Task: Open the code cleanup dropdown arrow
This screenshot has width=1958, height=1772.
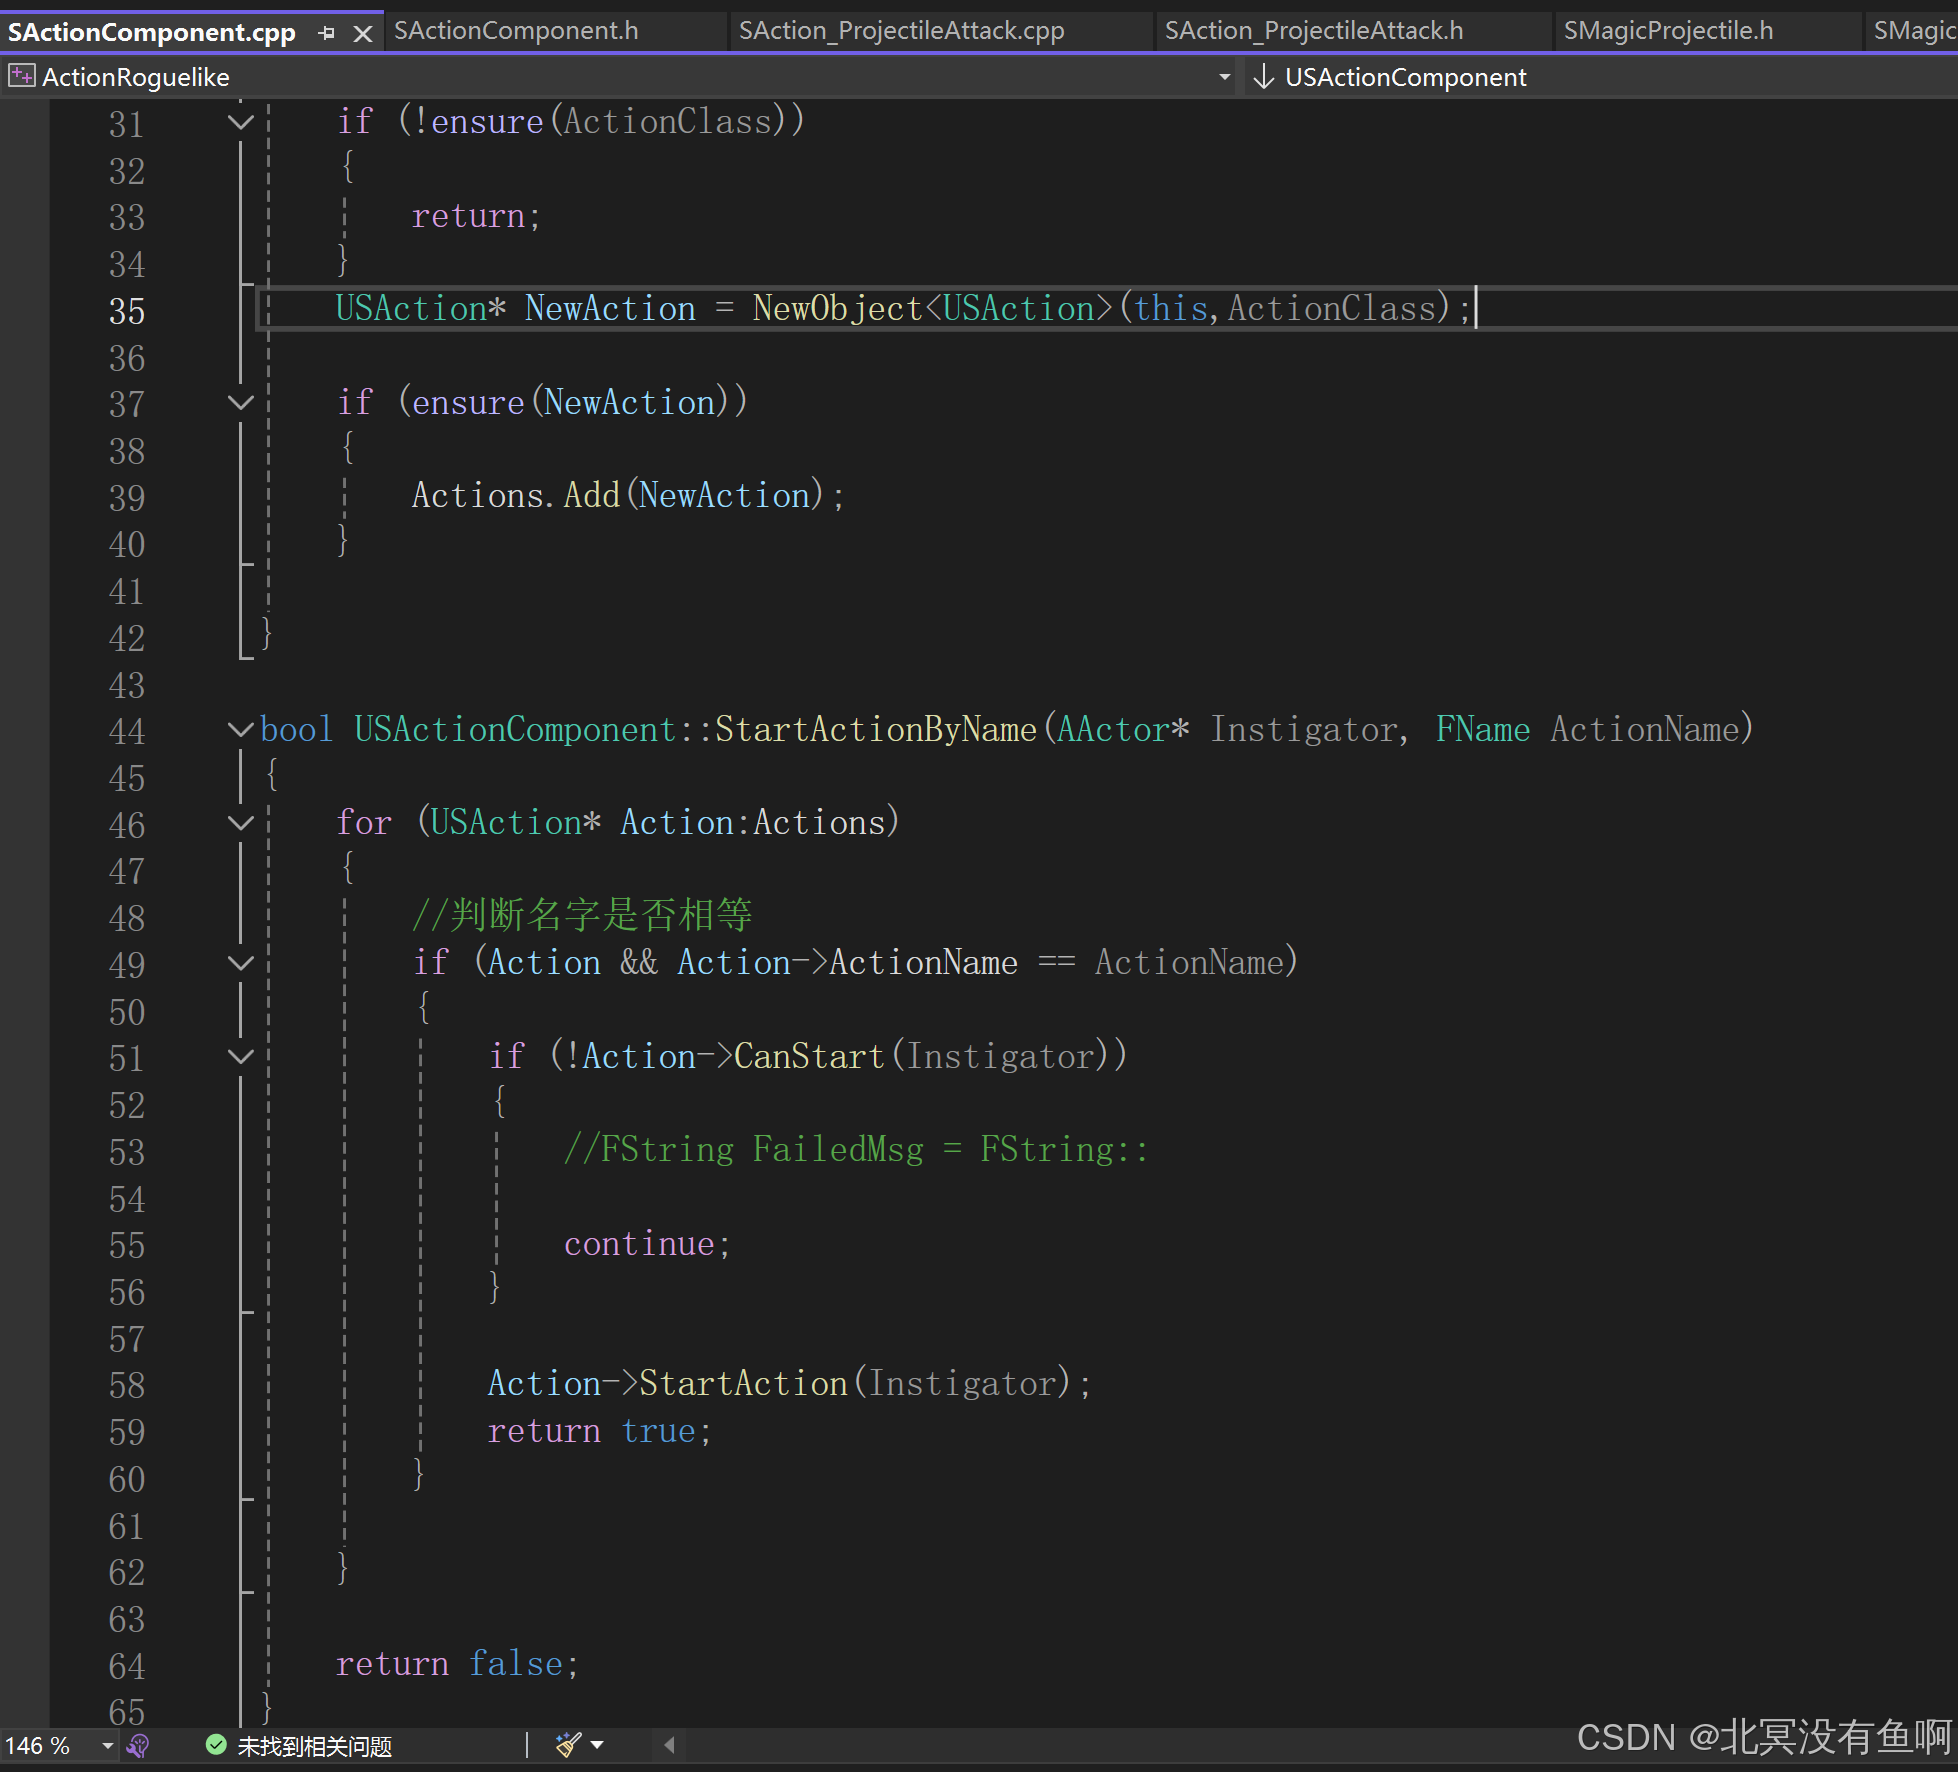Action: point(597,1745)
